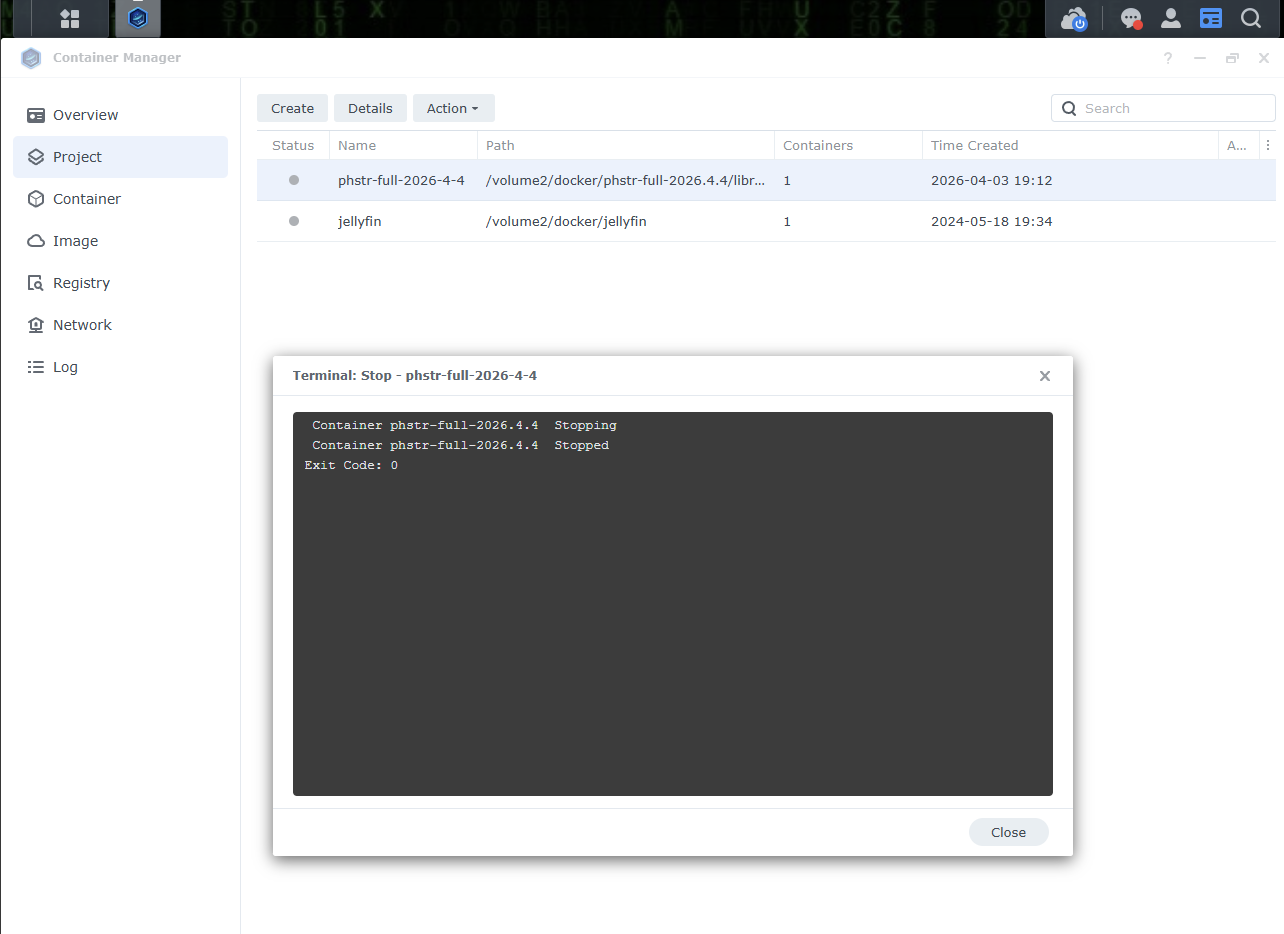Click the Help question mark icon
The image size is (1284, 934).
pyautogui.click(x=1168, y=58)
